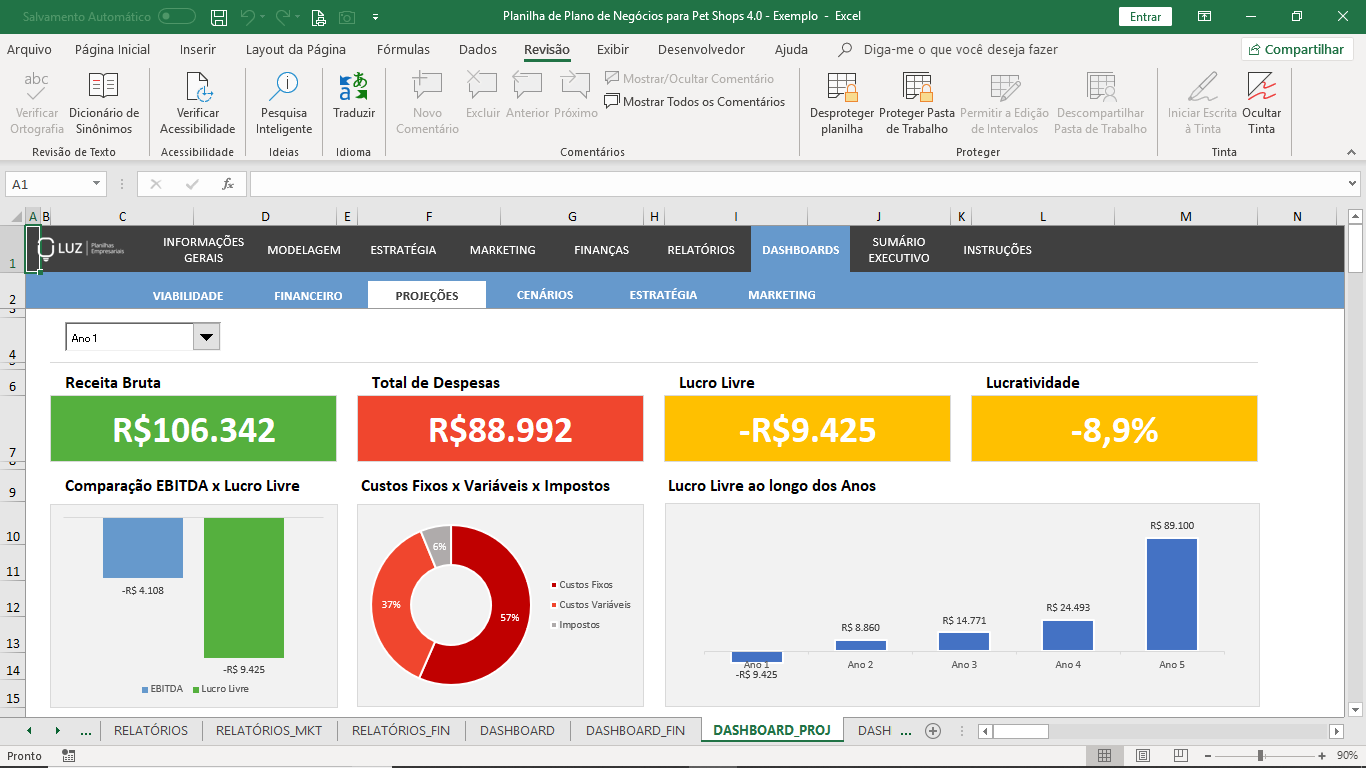This screenshot has width=1366, height=768.
Task: Expand the Name Box dropdown arrow
Action: [96, 184]
